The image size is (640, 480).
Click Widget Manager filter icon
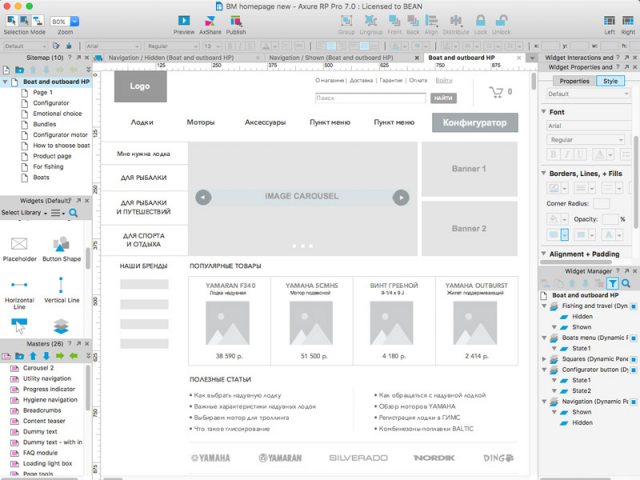pos(612,283)
